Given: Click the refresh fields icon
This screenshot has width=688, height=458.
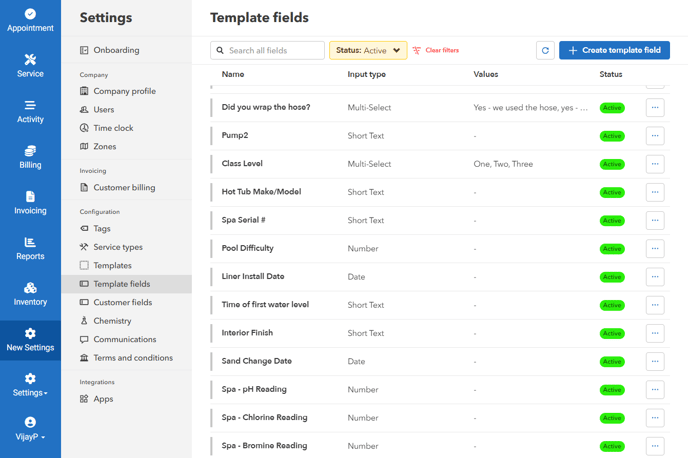Looking at the screenshot, I should 545,50.
